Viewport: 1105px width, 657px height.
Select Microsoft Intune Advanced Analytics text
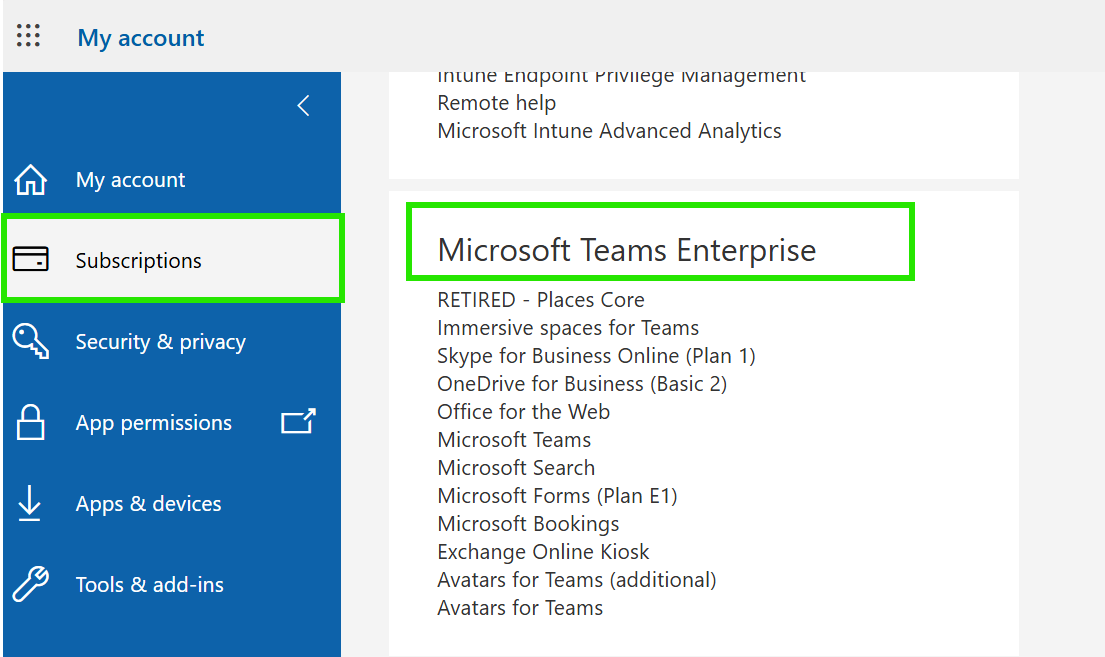pyautogui.click(x=609, y=131)
